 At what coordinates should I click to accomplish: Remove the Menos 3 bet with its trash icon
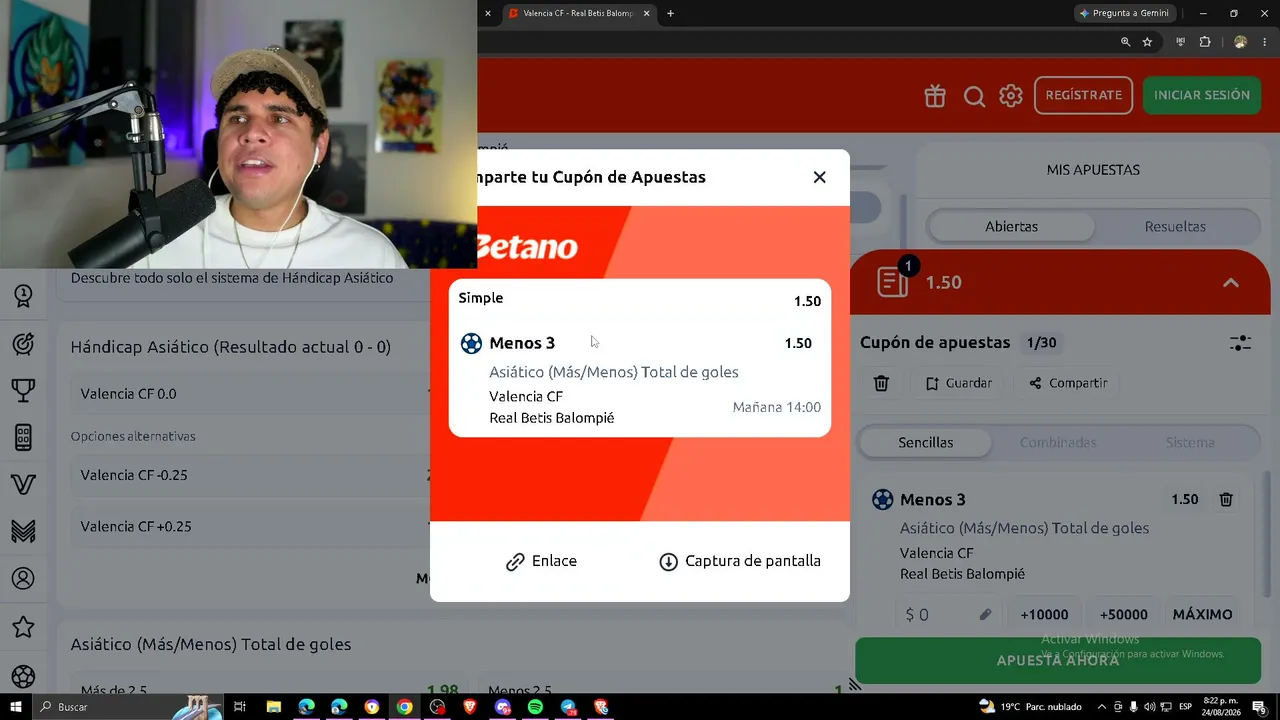(x=1226, y=499)
